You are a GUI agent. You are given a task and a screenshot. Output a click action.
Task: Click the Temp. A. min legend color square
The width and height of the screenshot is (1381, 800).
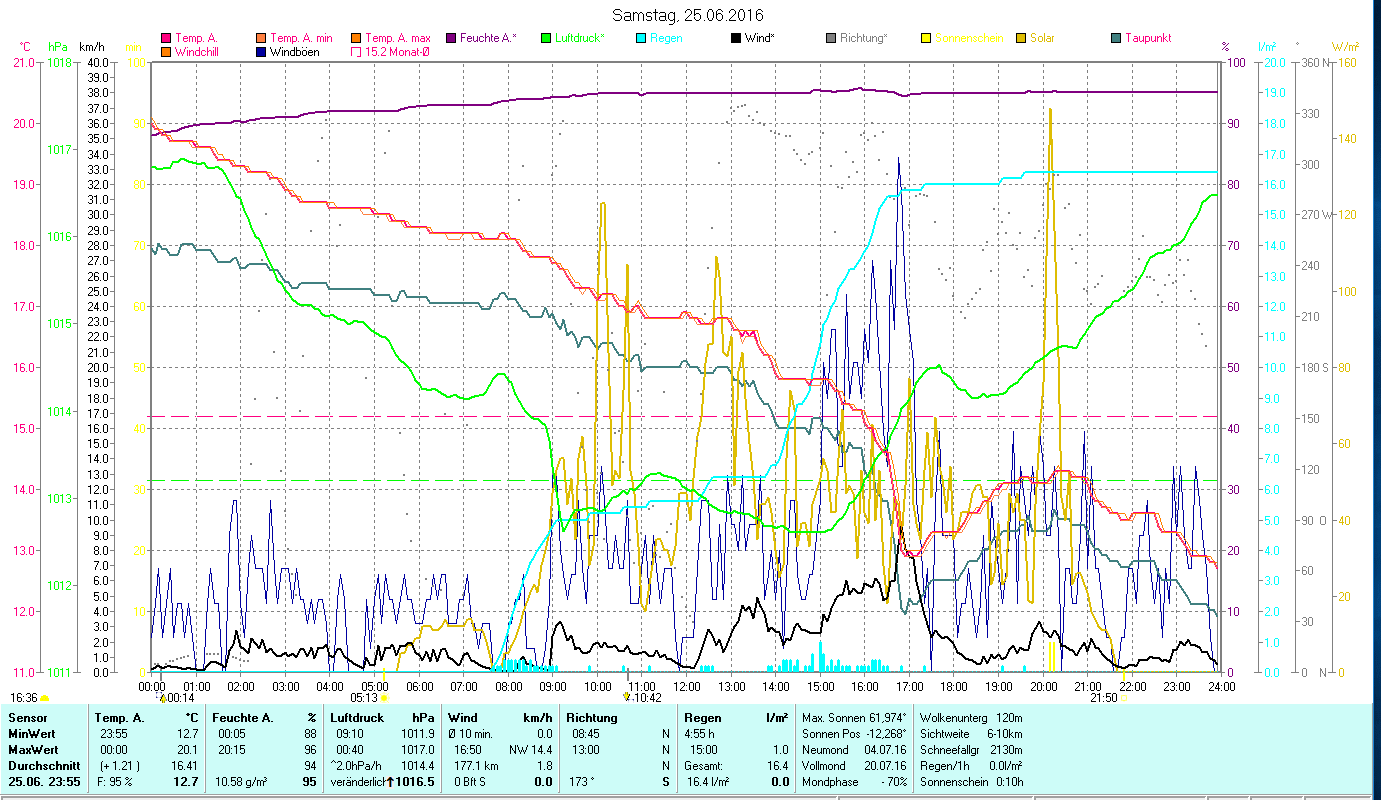pyautogui.click(x=261, y=38)
